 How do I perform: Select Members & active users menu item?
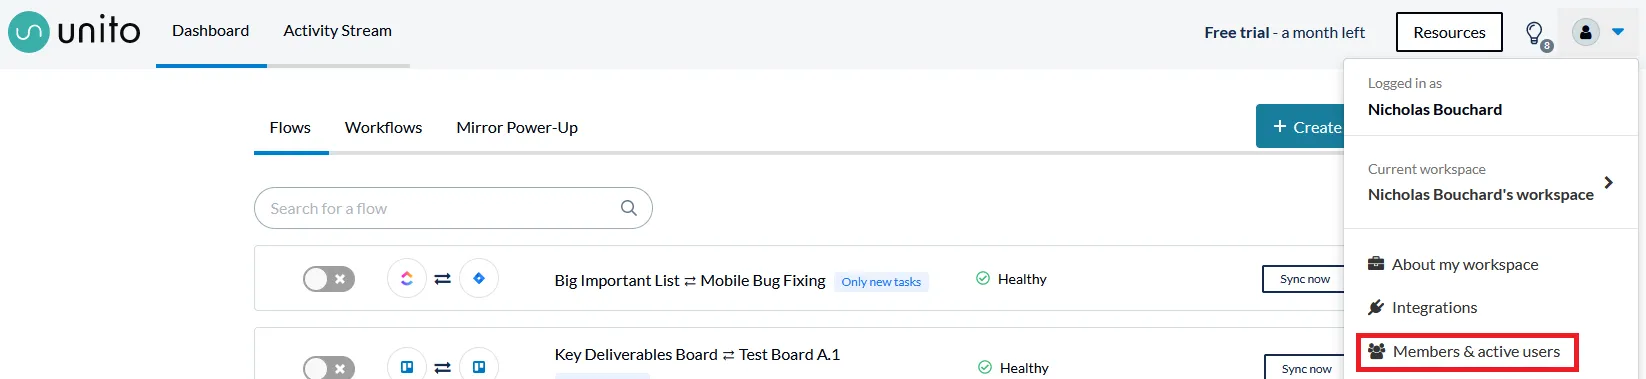1467,352
